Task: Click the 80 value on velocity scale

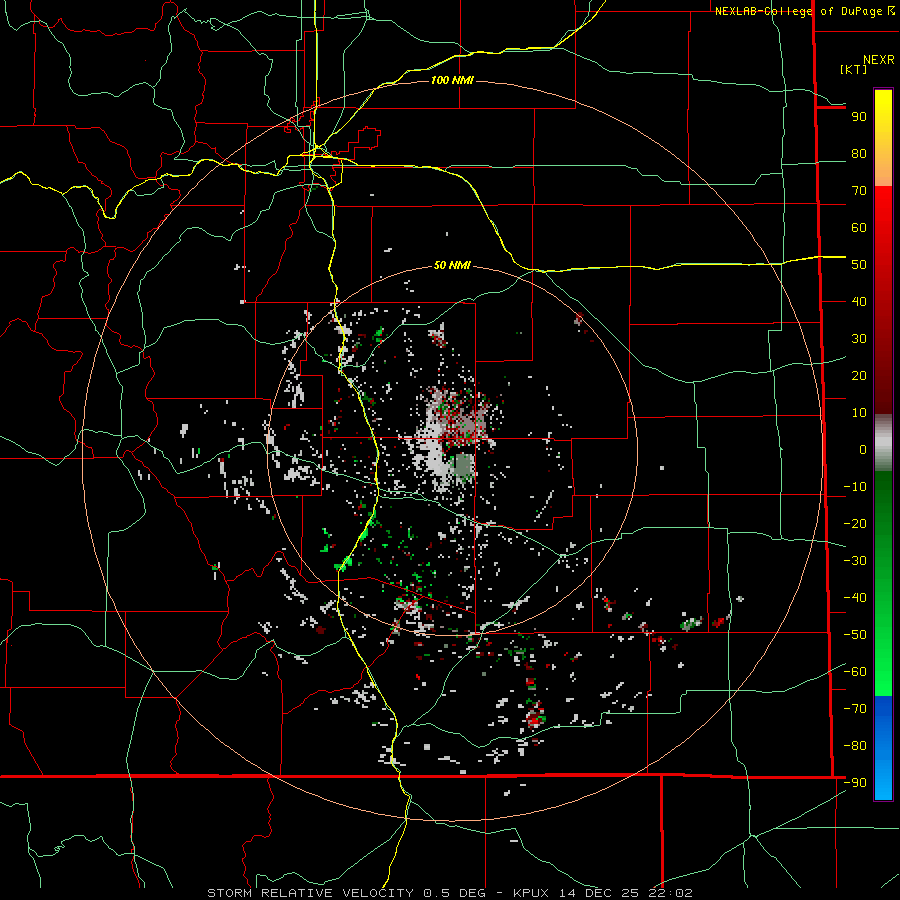Action: [859, 154]
